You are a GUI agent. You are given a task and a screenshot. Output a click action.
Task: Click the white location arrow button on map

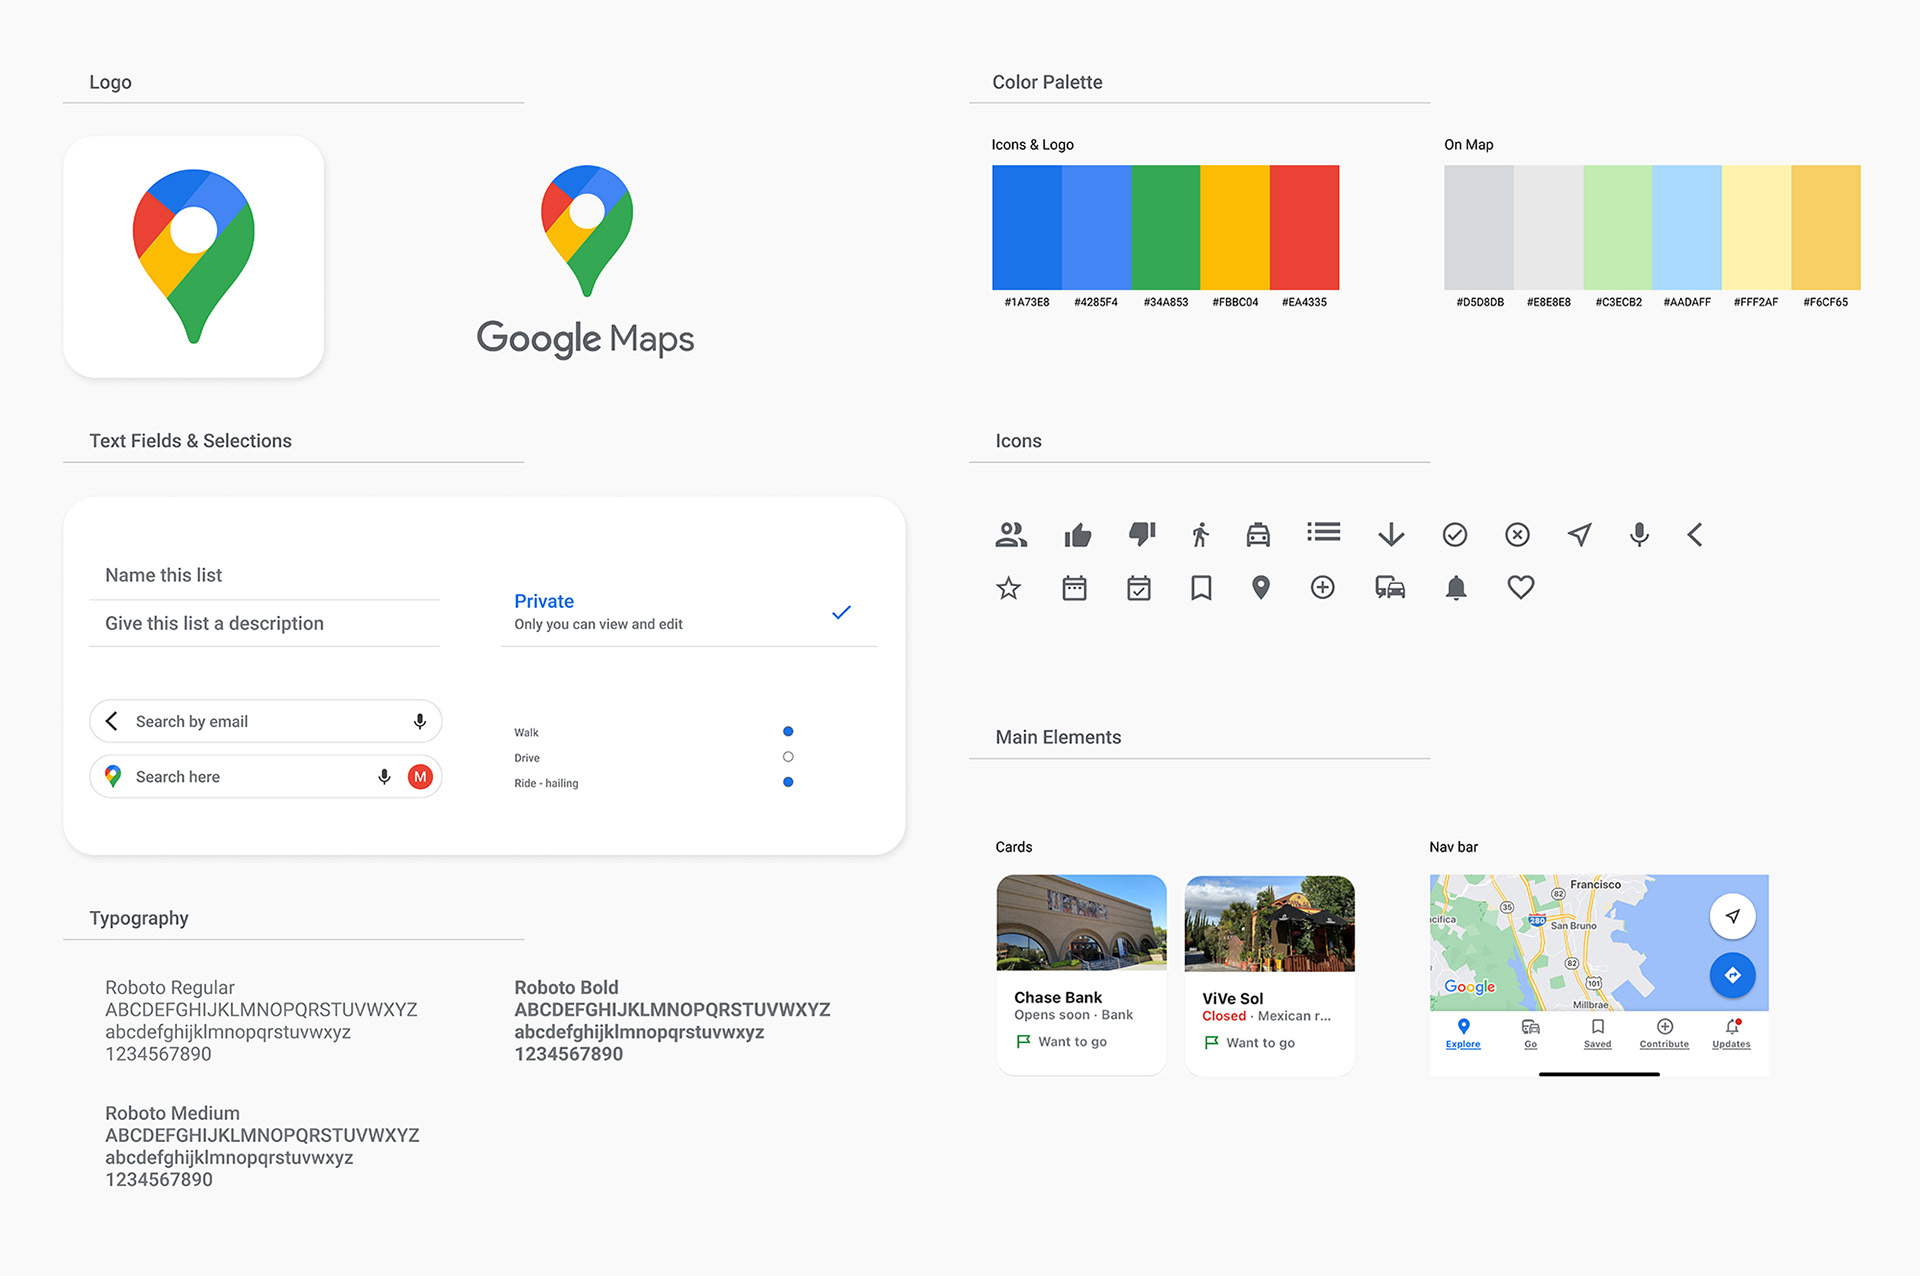(1733, 916)
